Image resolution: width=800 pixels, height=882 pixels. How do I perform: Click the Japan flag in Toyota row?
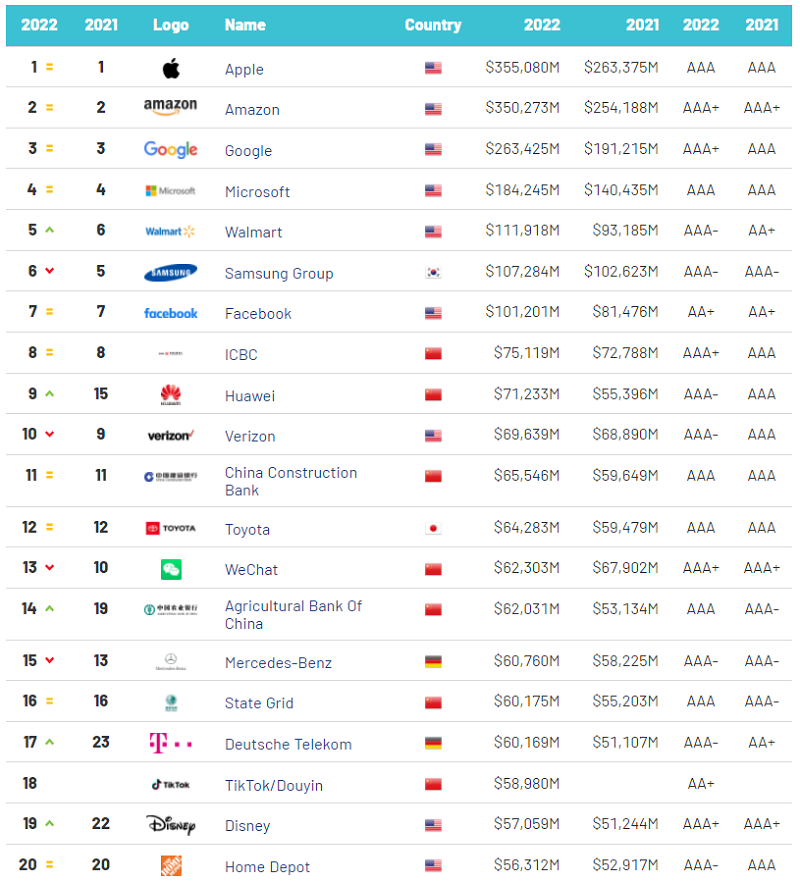click(x=433, y=529)
